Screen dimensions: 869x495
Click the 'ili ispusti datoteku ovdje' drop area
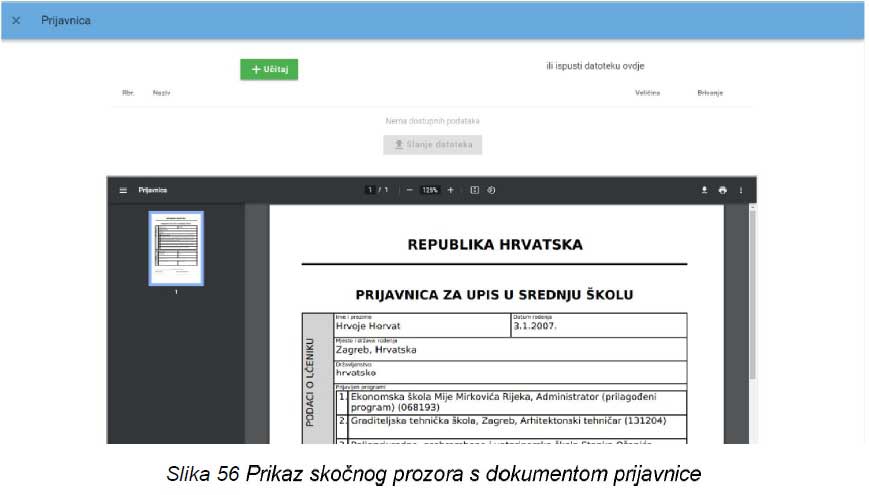click(595, 67)
